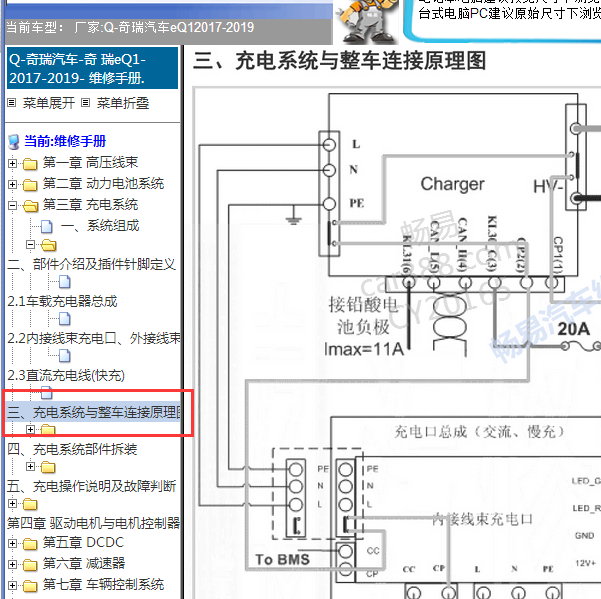Select 第四章 驱动电机与电机控制器 chapter
601x599 pixels.
(x=94, y=523)
